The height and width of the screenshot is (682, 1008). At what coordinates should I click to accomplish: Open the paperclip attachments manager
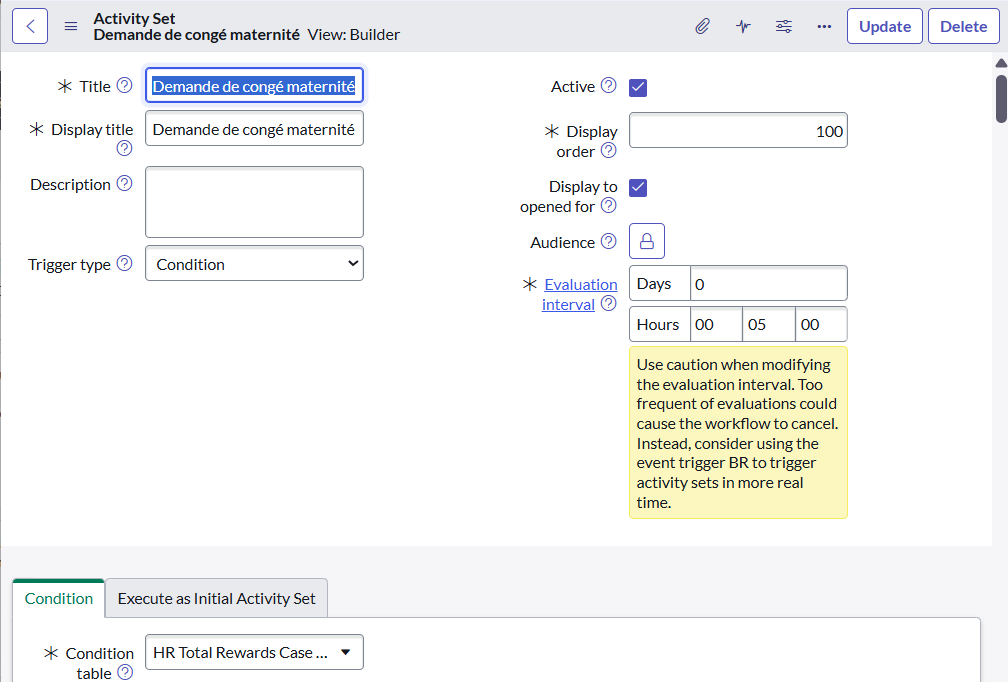click(703, 26)
